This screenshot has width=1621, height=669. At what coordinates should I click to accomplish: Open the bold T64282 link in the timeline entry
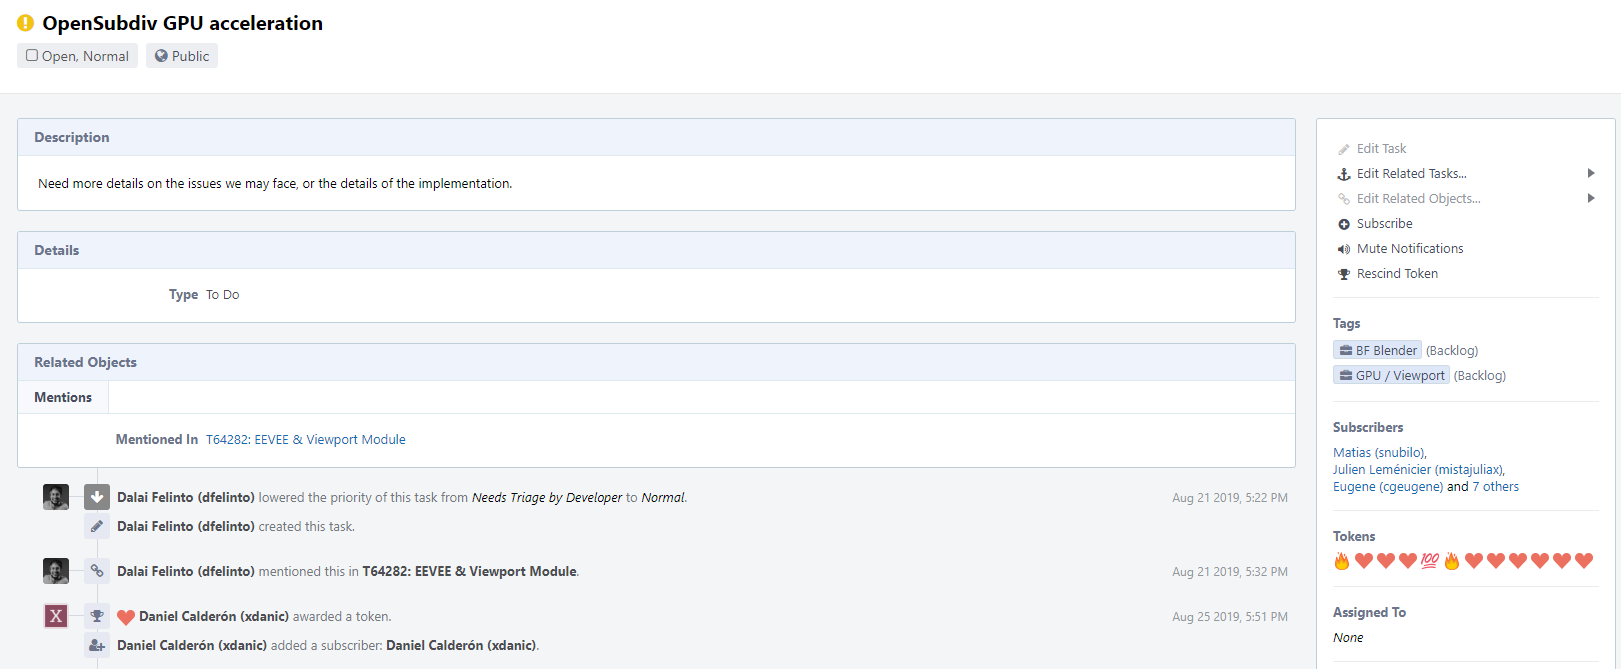(470, 572)
